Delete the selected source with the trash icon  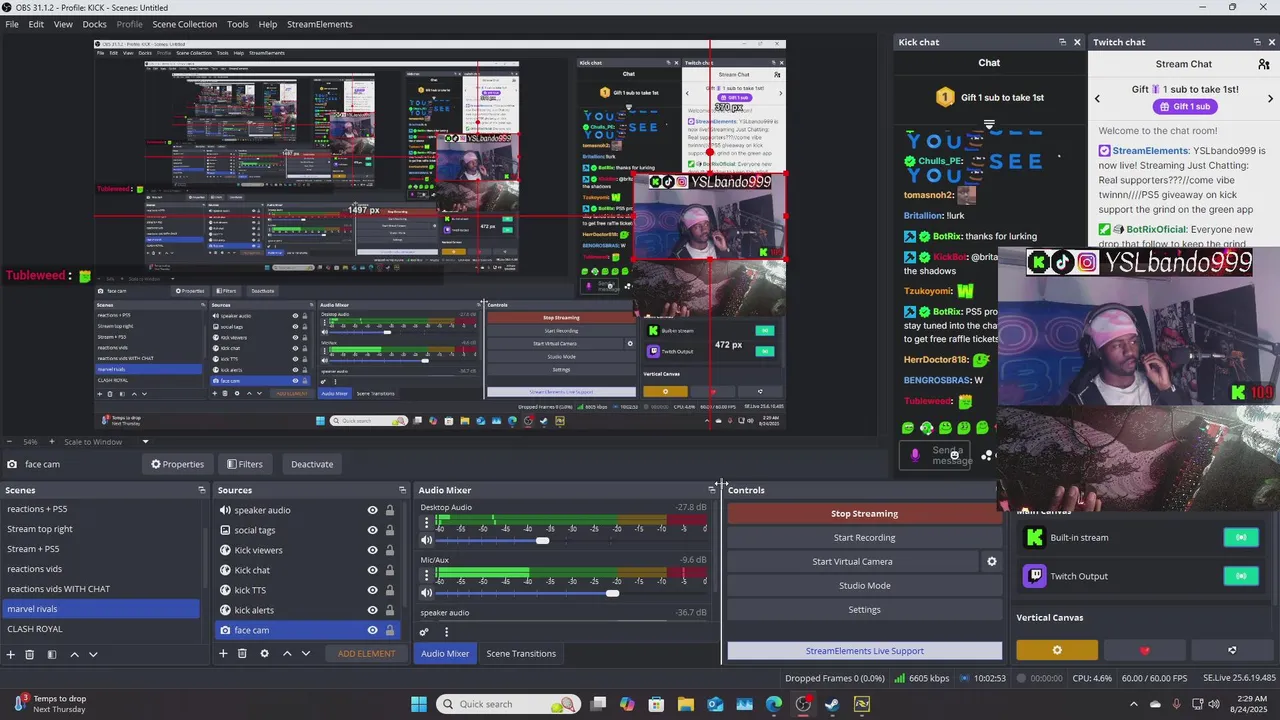click(x=242, y=653)
